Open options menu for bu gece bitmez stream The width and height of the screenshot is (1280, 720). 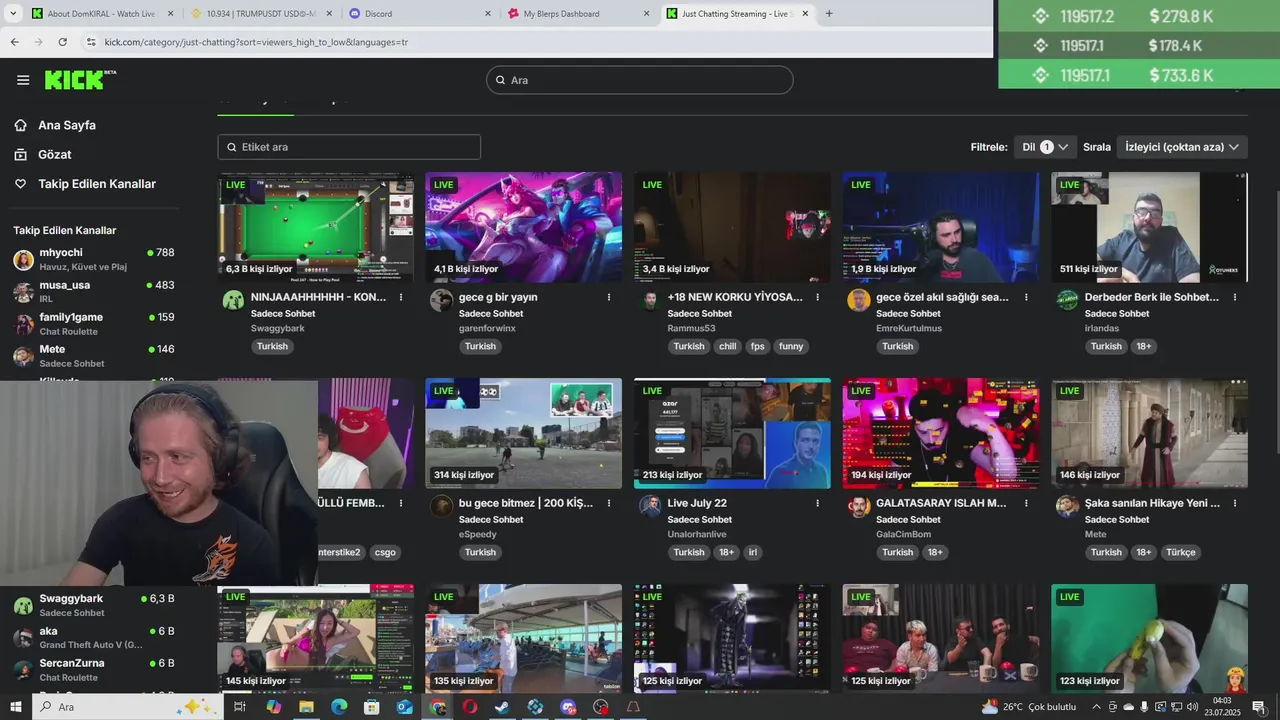[609, 503]
